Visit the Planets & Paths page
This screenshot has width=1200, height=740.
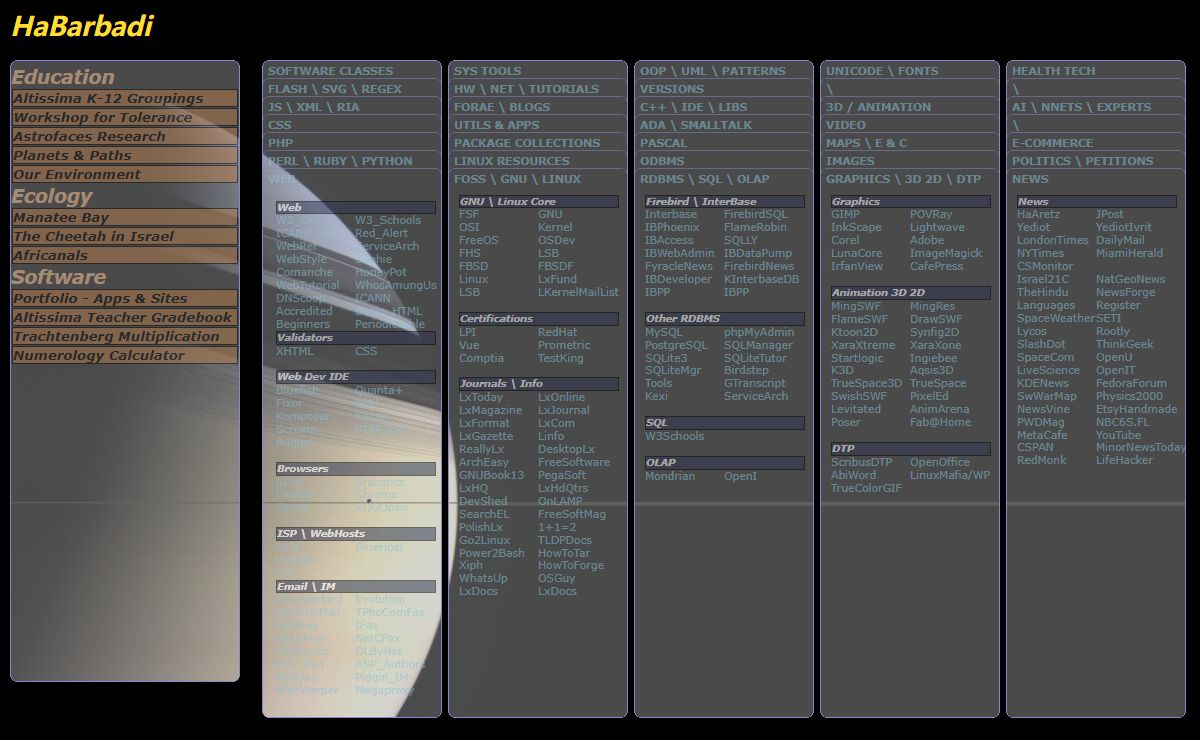[125, 155]
